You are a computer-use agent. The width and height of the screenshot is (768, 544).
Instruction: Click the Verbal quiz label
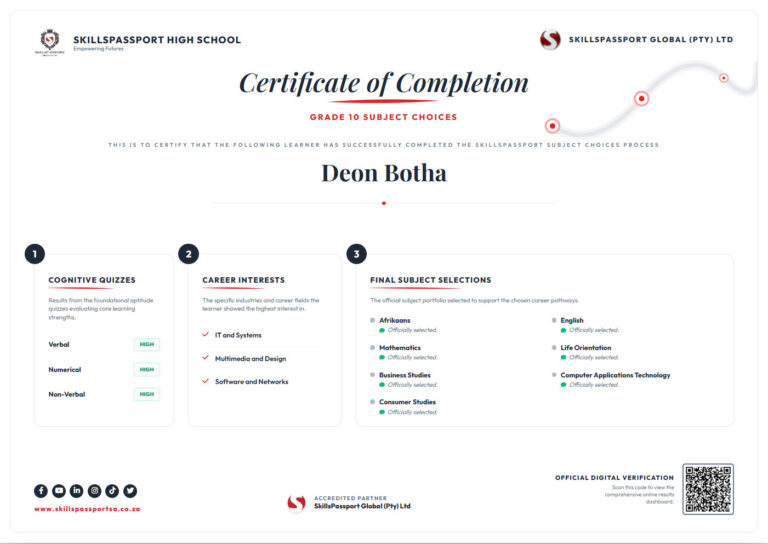coord(59,344)
